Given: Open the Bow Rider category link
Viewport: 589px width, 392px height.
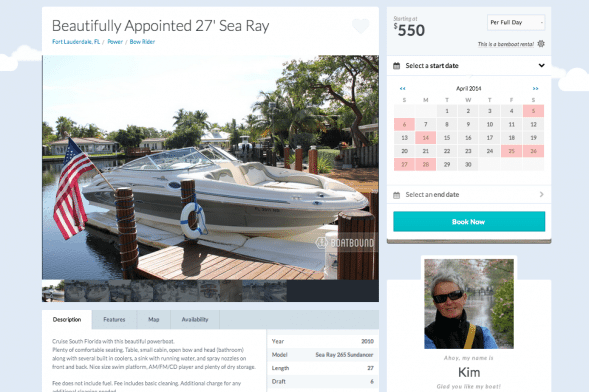Looking at the screenshot, I should [x=142, y=42].
